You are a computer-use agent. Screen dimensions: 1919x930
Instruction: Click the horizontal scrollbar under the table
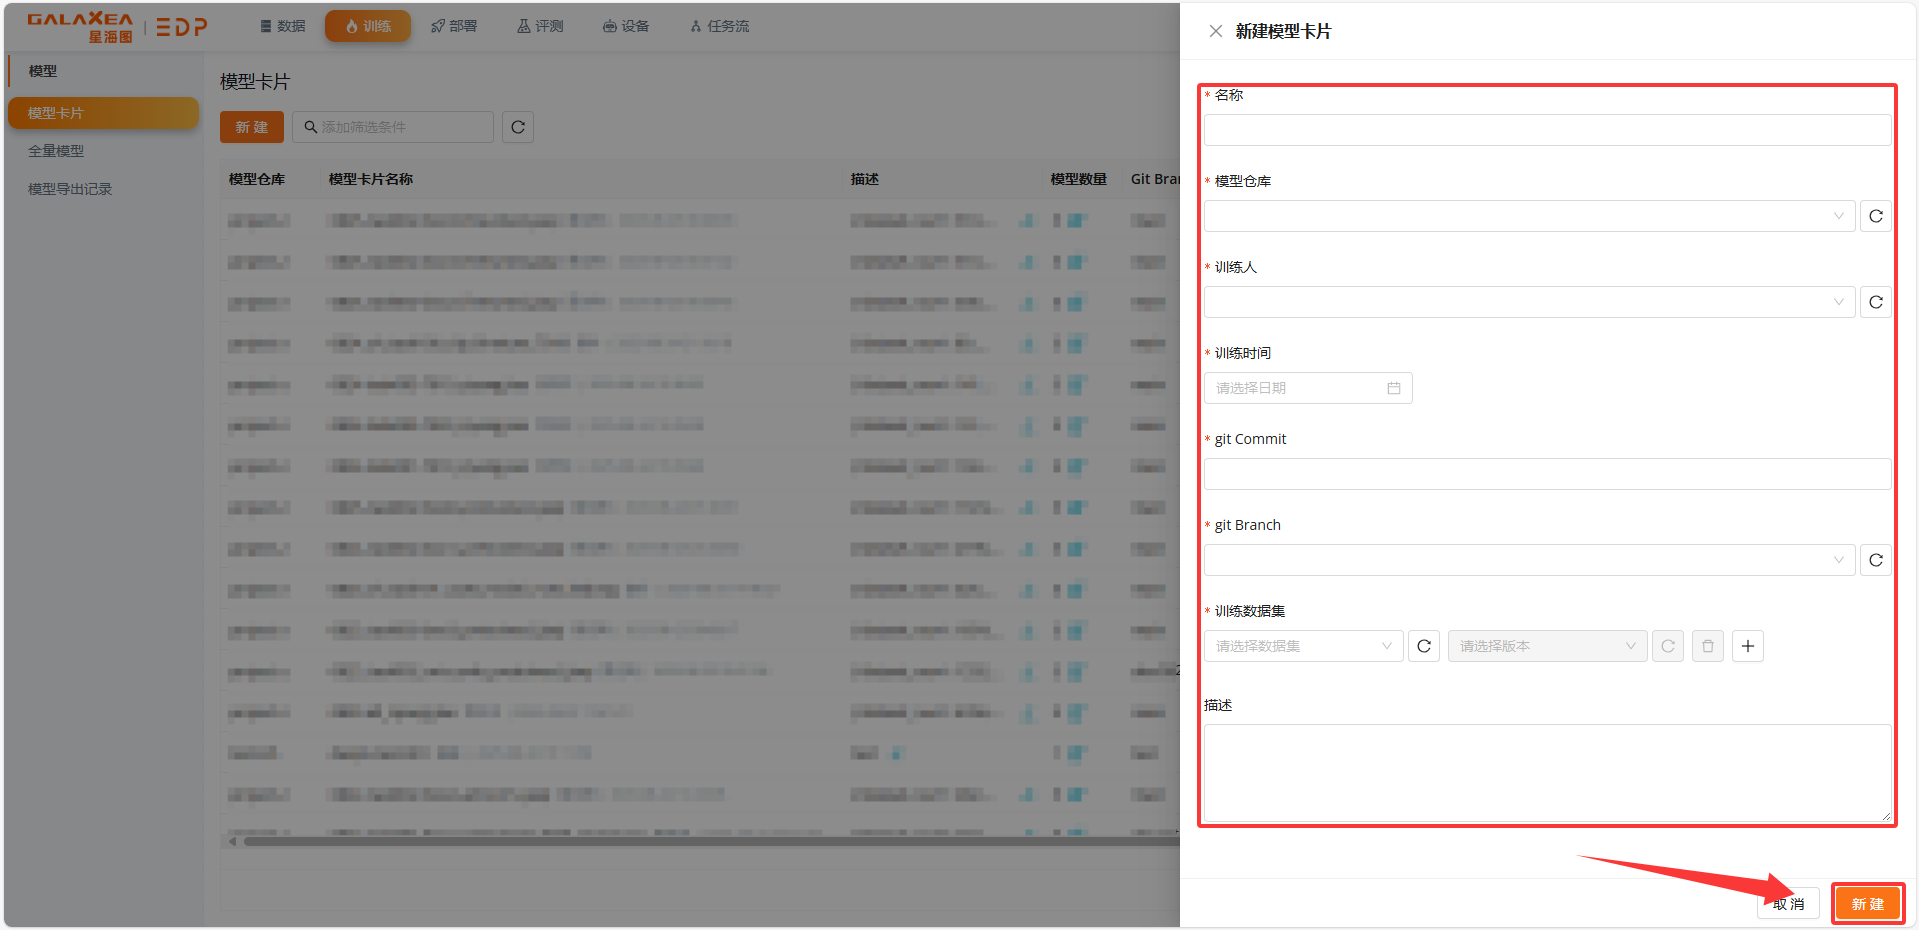pos(700,842)
